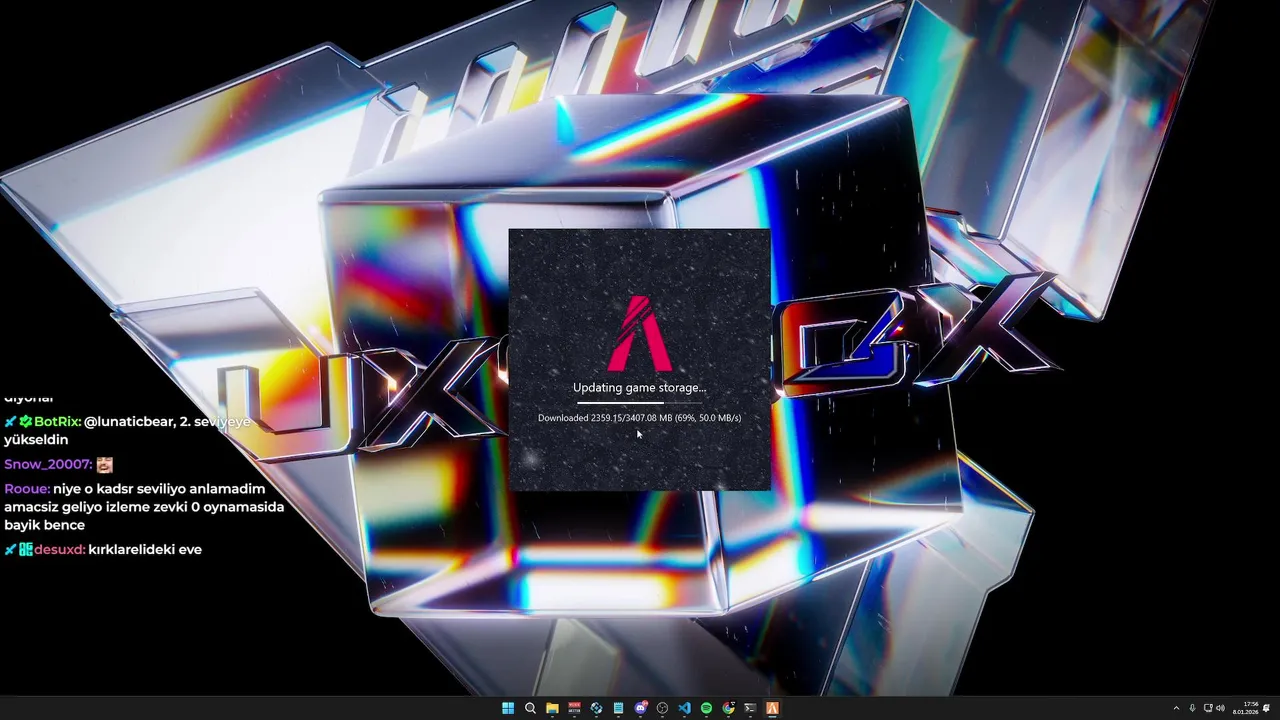
Task: Click the 'niye o kadsr seviliyo' chat message
Action: click(x=145, y=507)
